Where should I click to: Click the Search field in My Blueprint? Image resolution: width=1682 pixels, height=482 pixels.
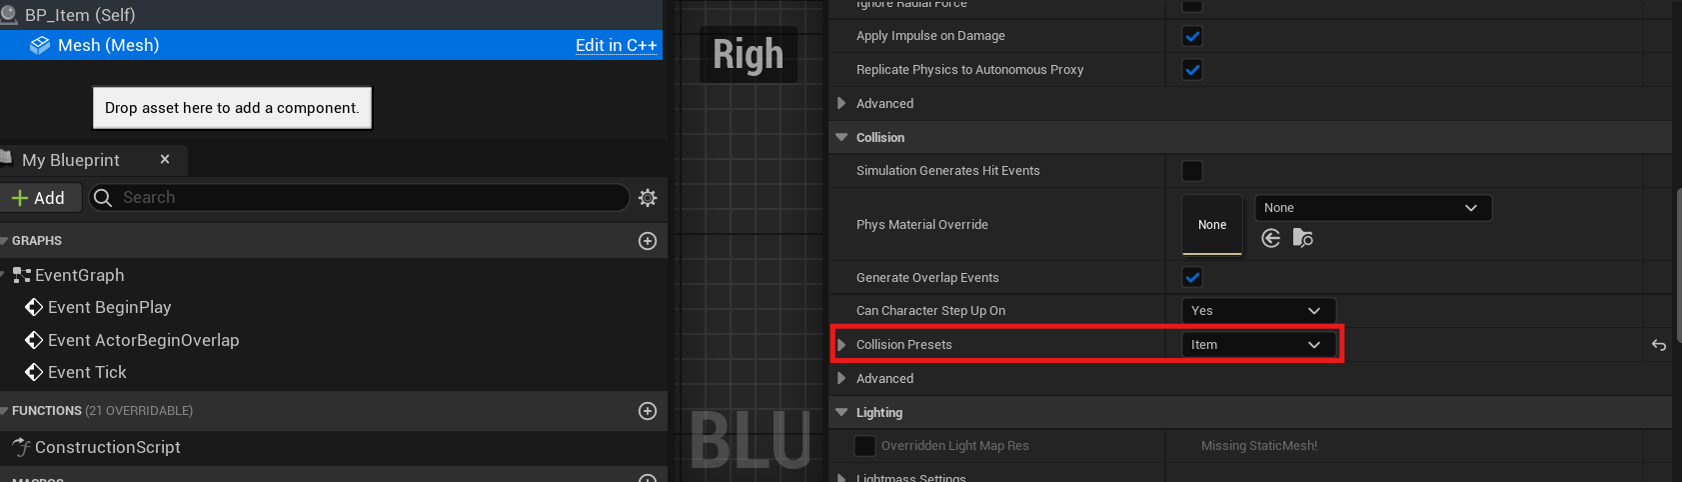pos(360,198)
